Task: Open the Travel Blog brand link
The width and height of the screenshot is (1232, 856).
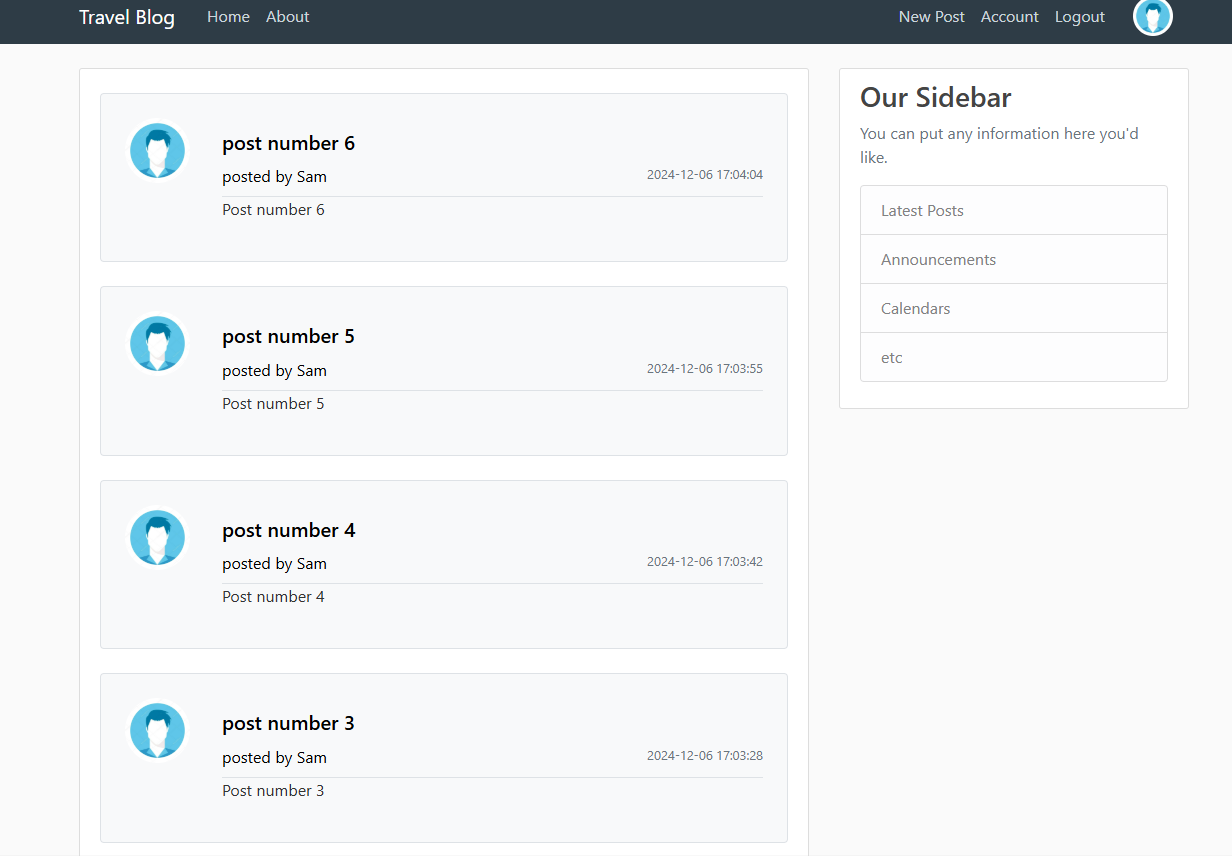Action: (x=127, y=17)
